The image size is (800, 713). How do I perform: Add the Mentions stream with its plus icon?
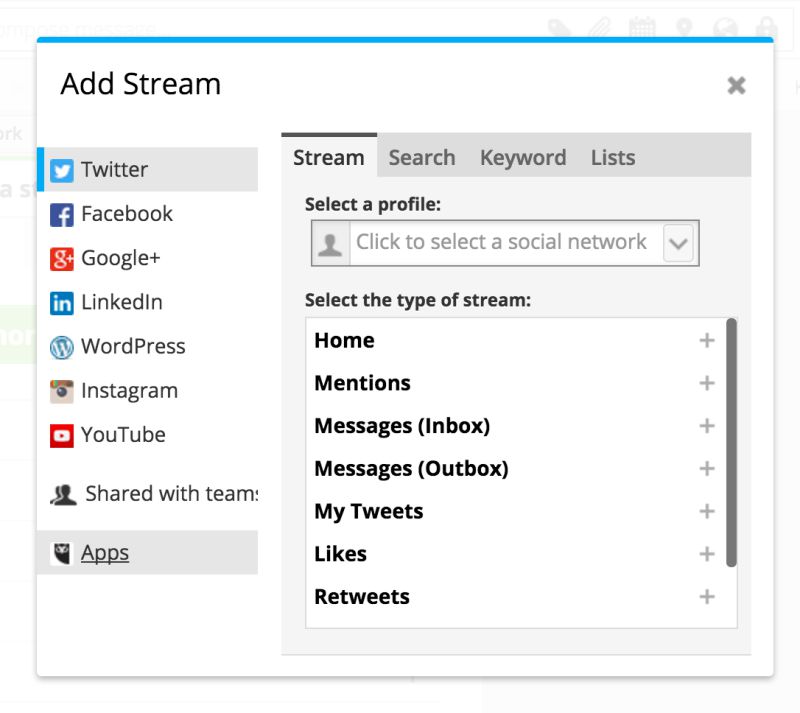707,383
